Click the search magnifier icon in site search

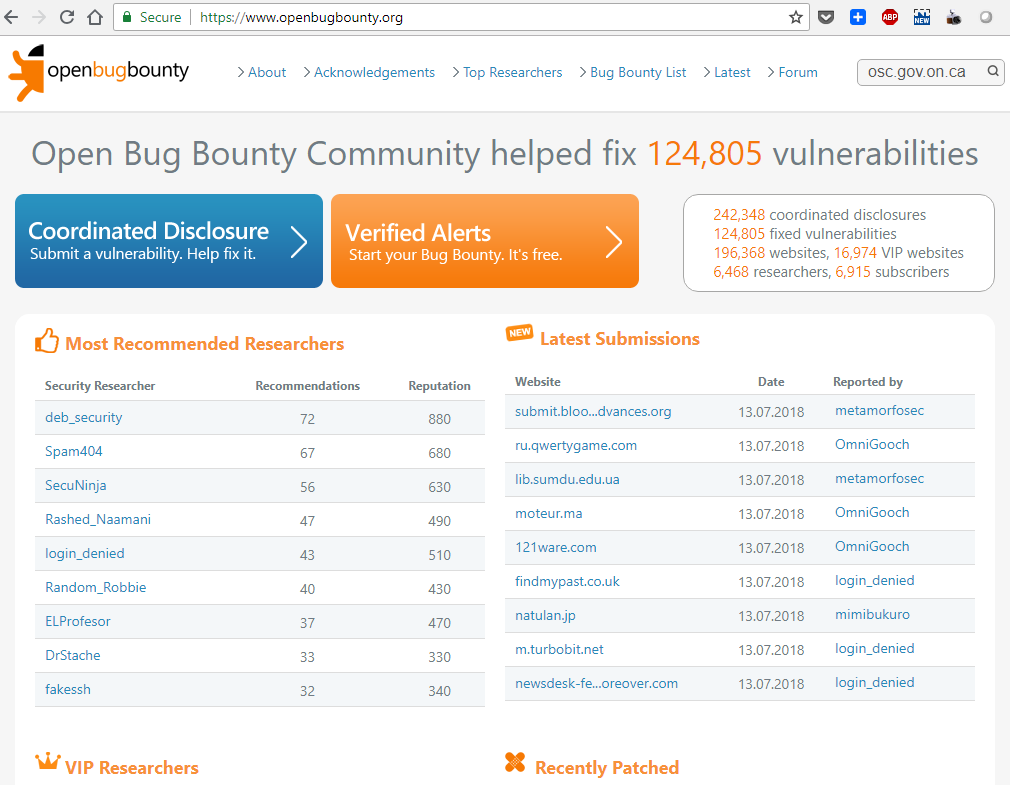[x=993, y=71]
